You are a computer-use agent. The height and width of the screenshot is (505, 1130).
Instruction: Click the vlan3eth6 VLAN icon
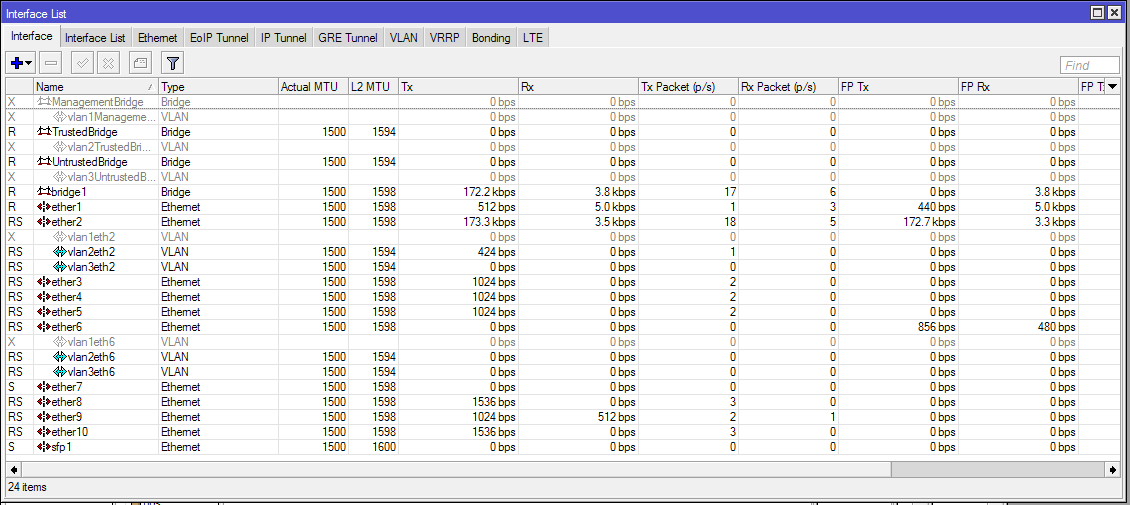point(60,372)
